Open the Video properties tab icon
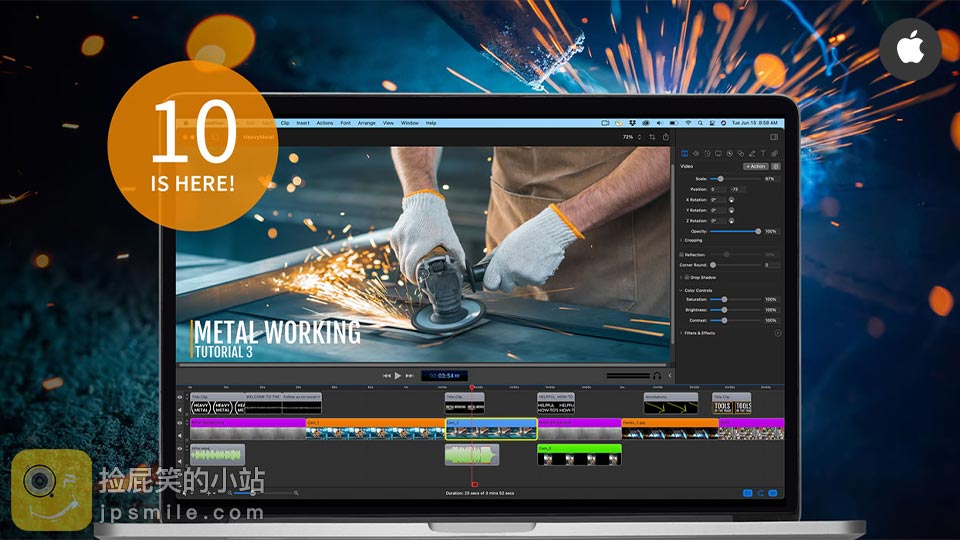Image resolution: width=960 pixels, height=540 pixels. (x=684, y=154)
